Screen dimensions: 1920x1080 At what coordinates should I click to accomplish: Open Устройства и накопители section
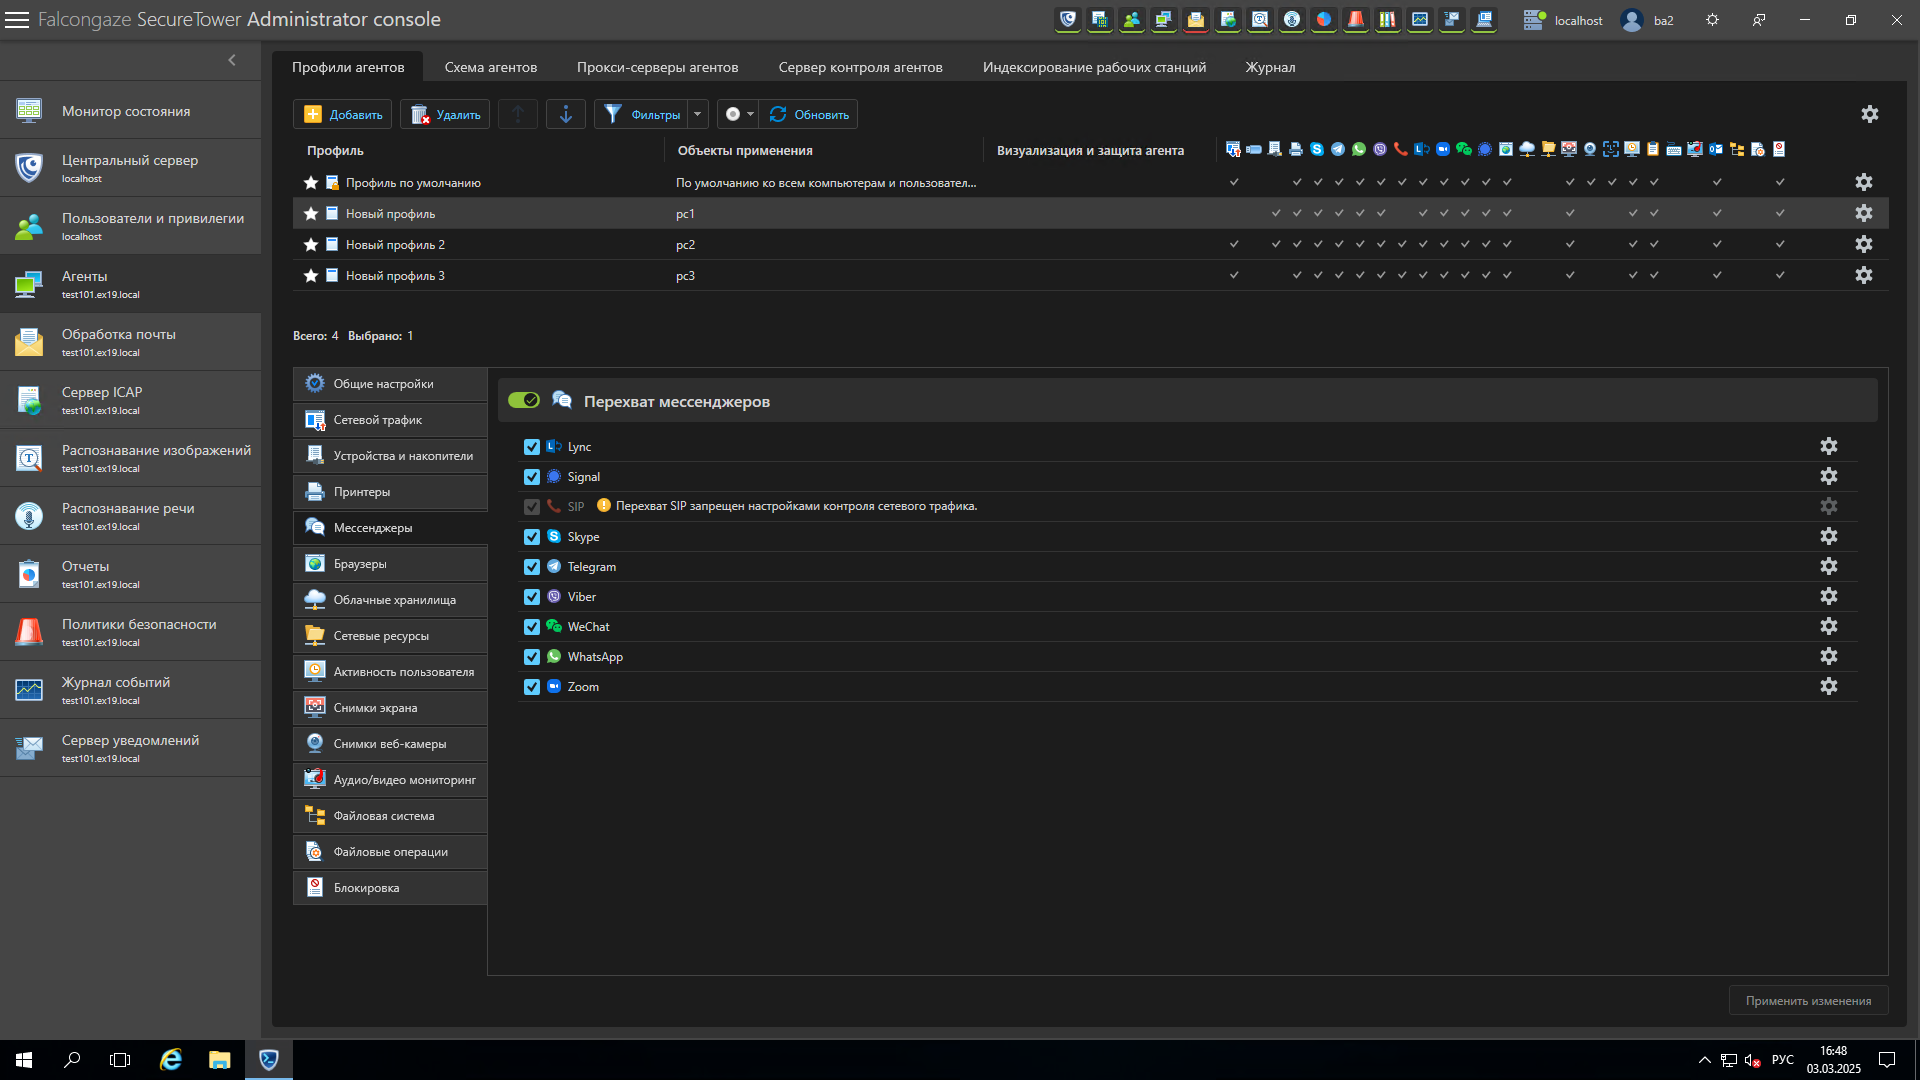(390, 456)
